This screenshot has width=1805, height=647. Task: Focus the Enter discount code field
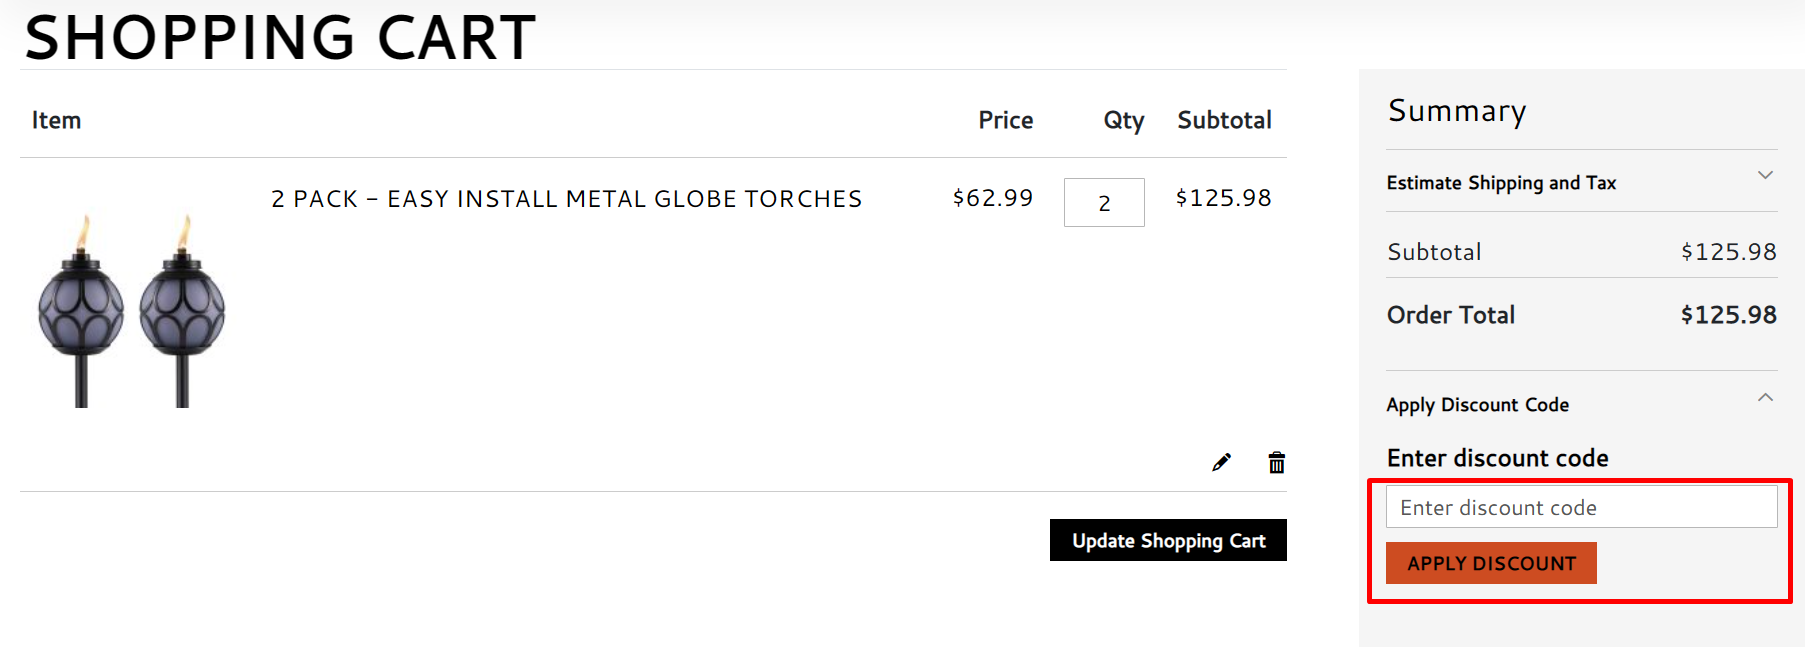tap(1581, 507)
